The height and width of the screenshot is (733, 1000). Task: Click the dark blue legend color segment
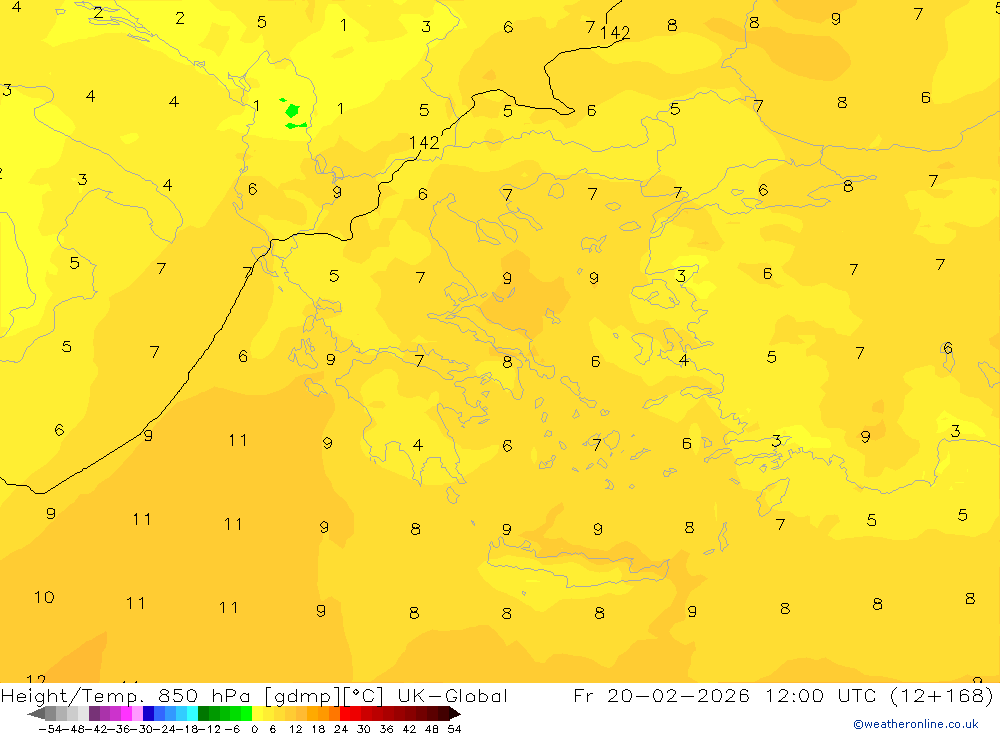point(148,714)
